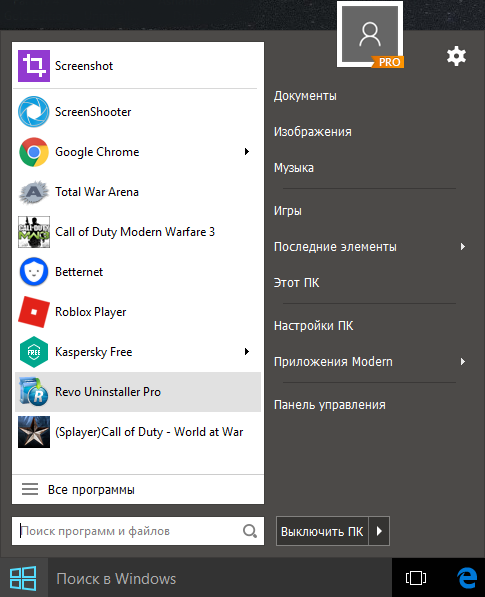Screen dimensions: 485x597
Task: Open the settings gear icon
Action: tap(456, 56)
